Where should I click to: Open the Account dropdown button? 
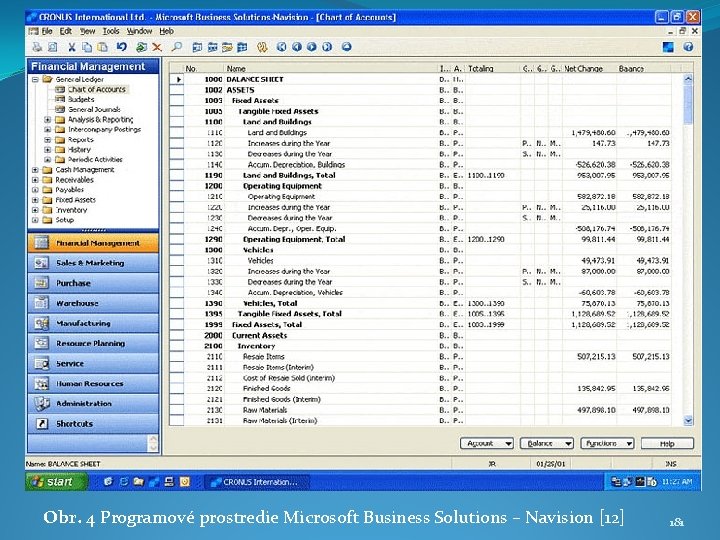487,444
